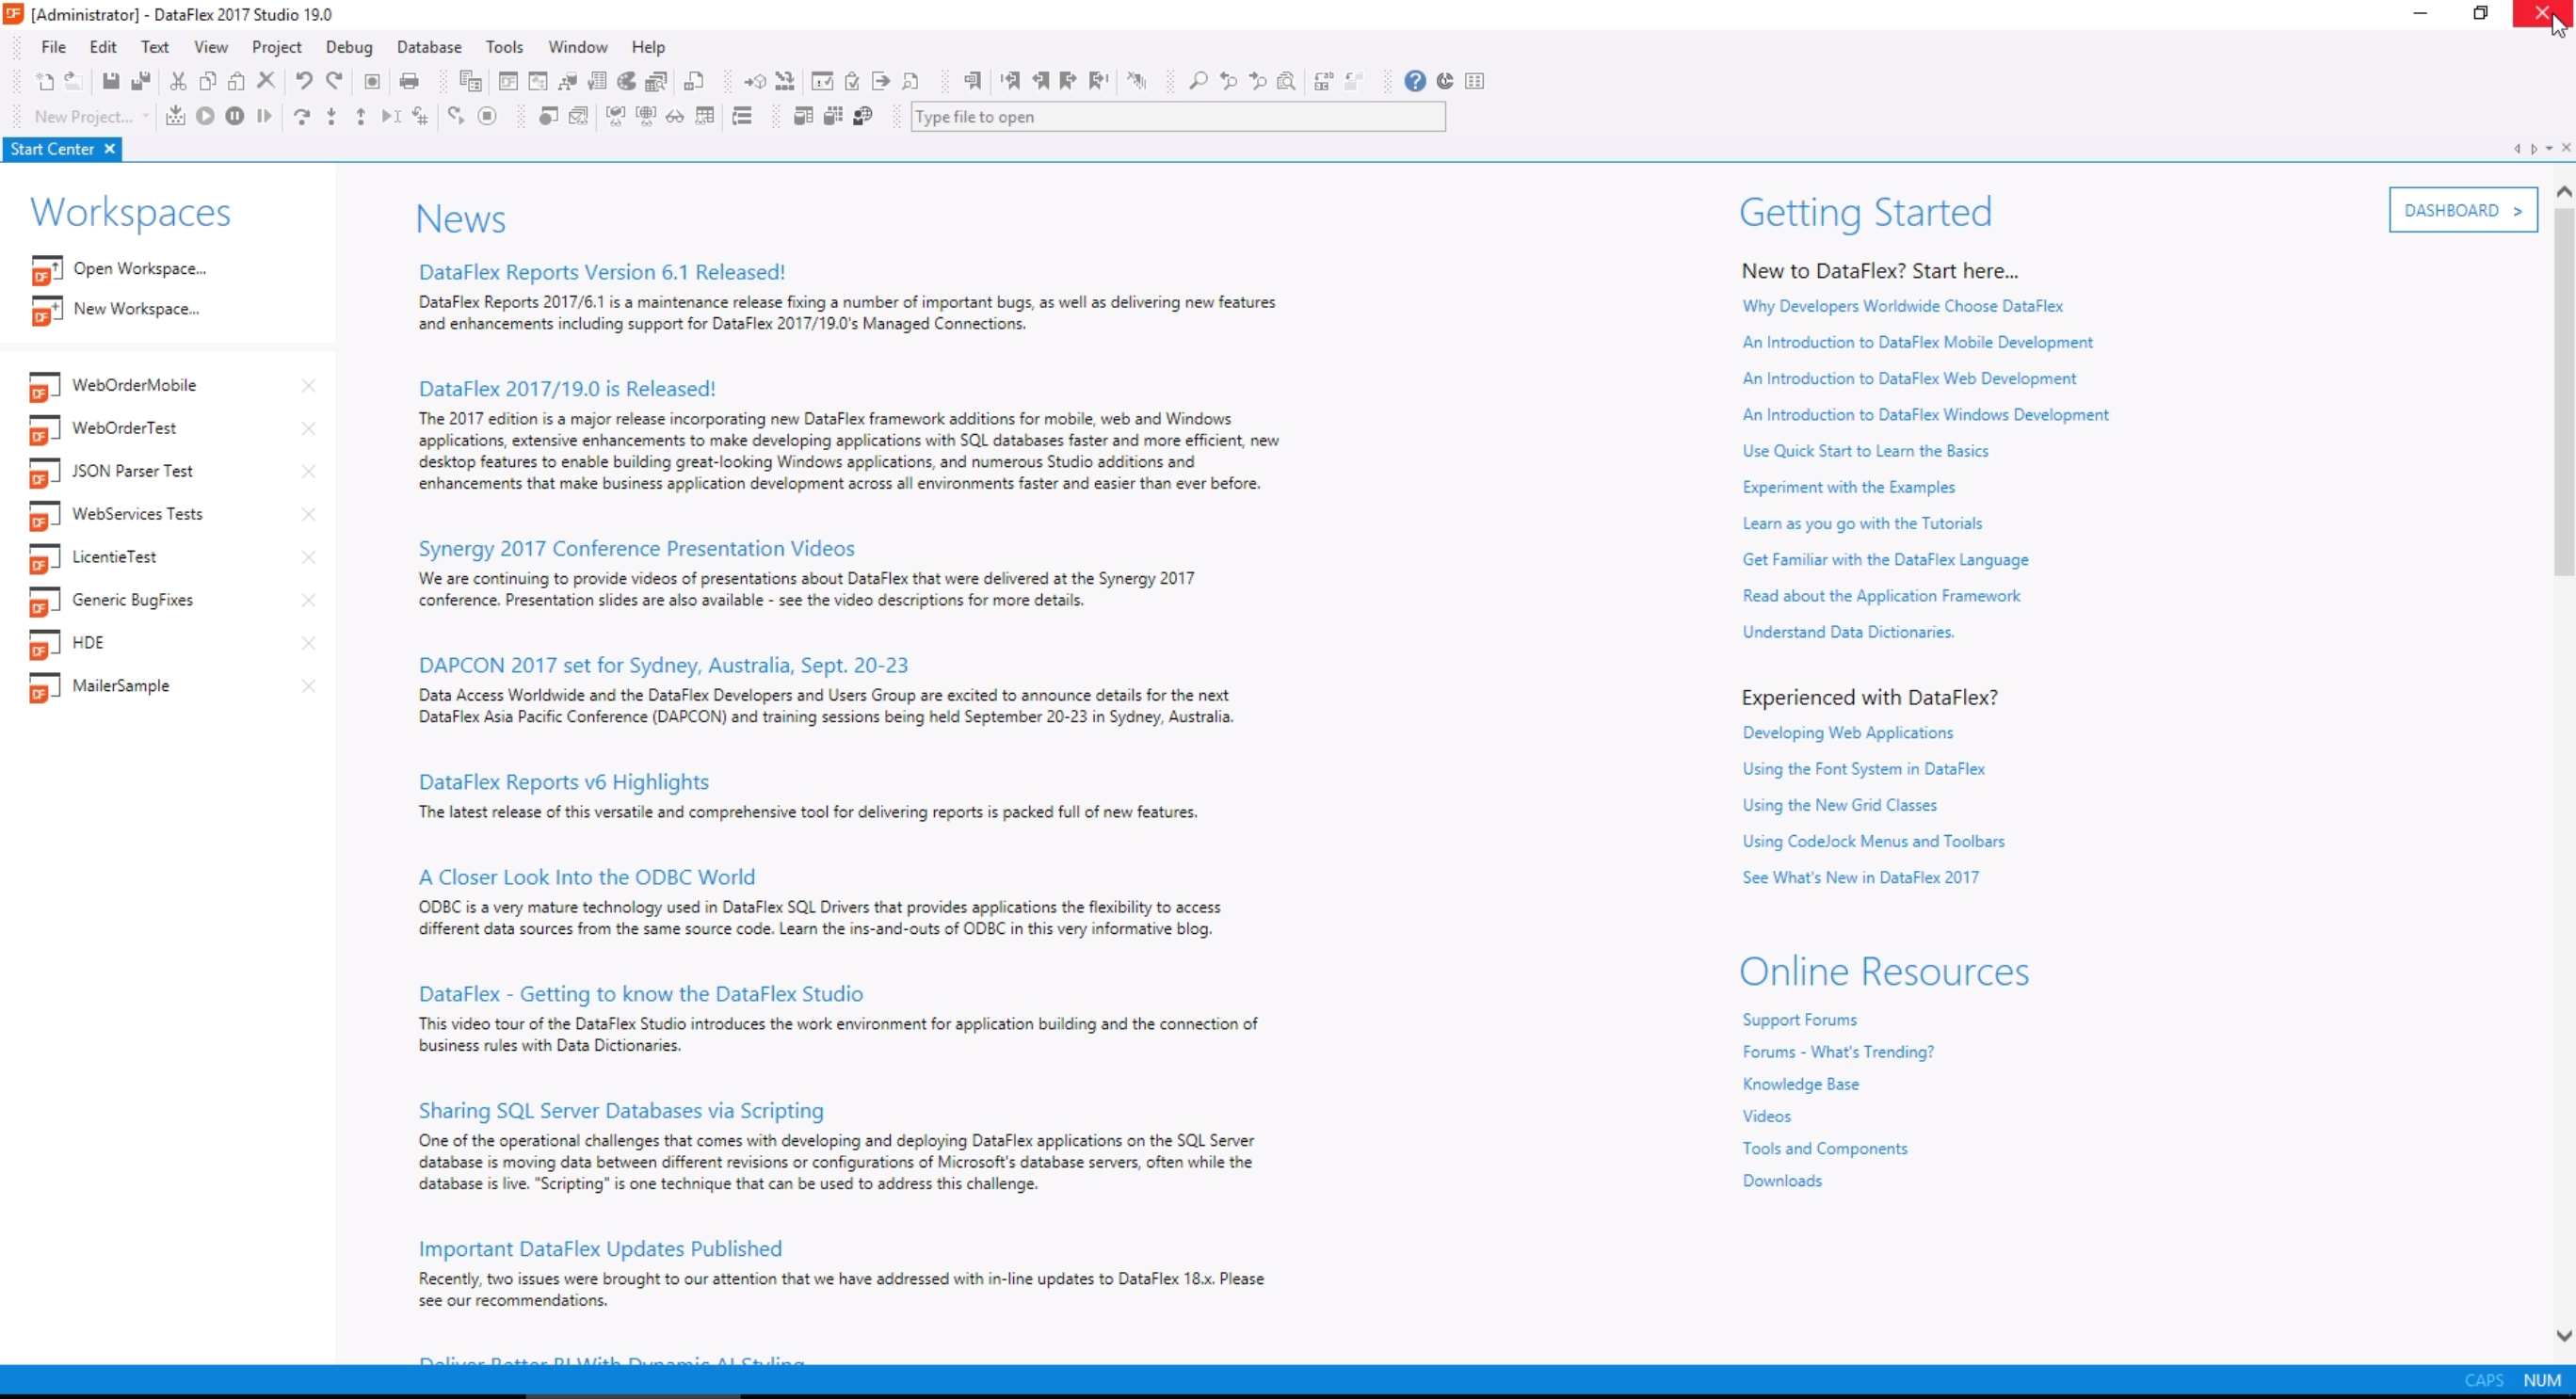Open Synergy 2017 Conference Presentation Videos link
Image resolution: width=2576 pixels, height=1399 pixels.
pos(636,548)
